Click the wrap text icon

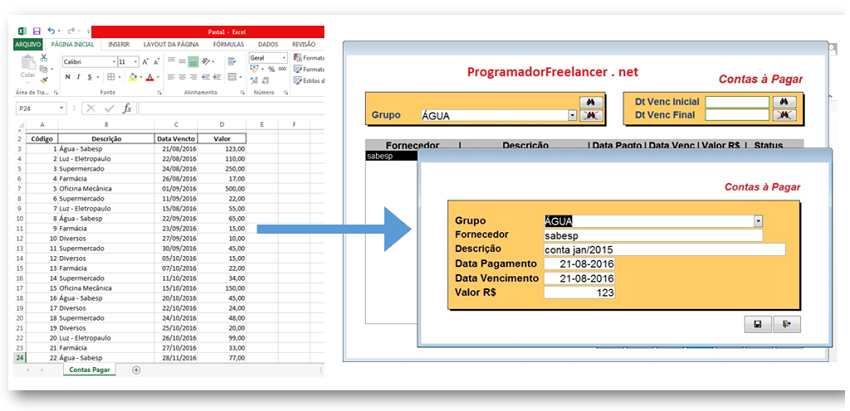[x=232, y=61]
